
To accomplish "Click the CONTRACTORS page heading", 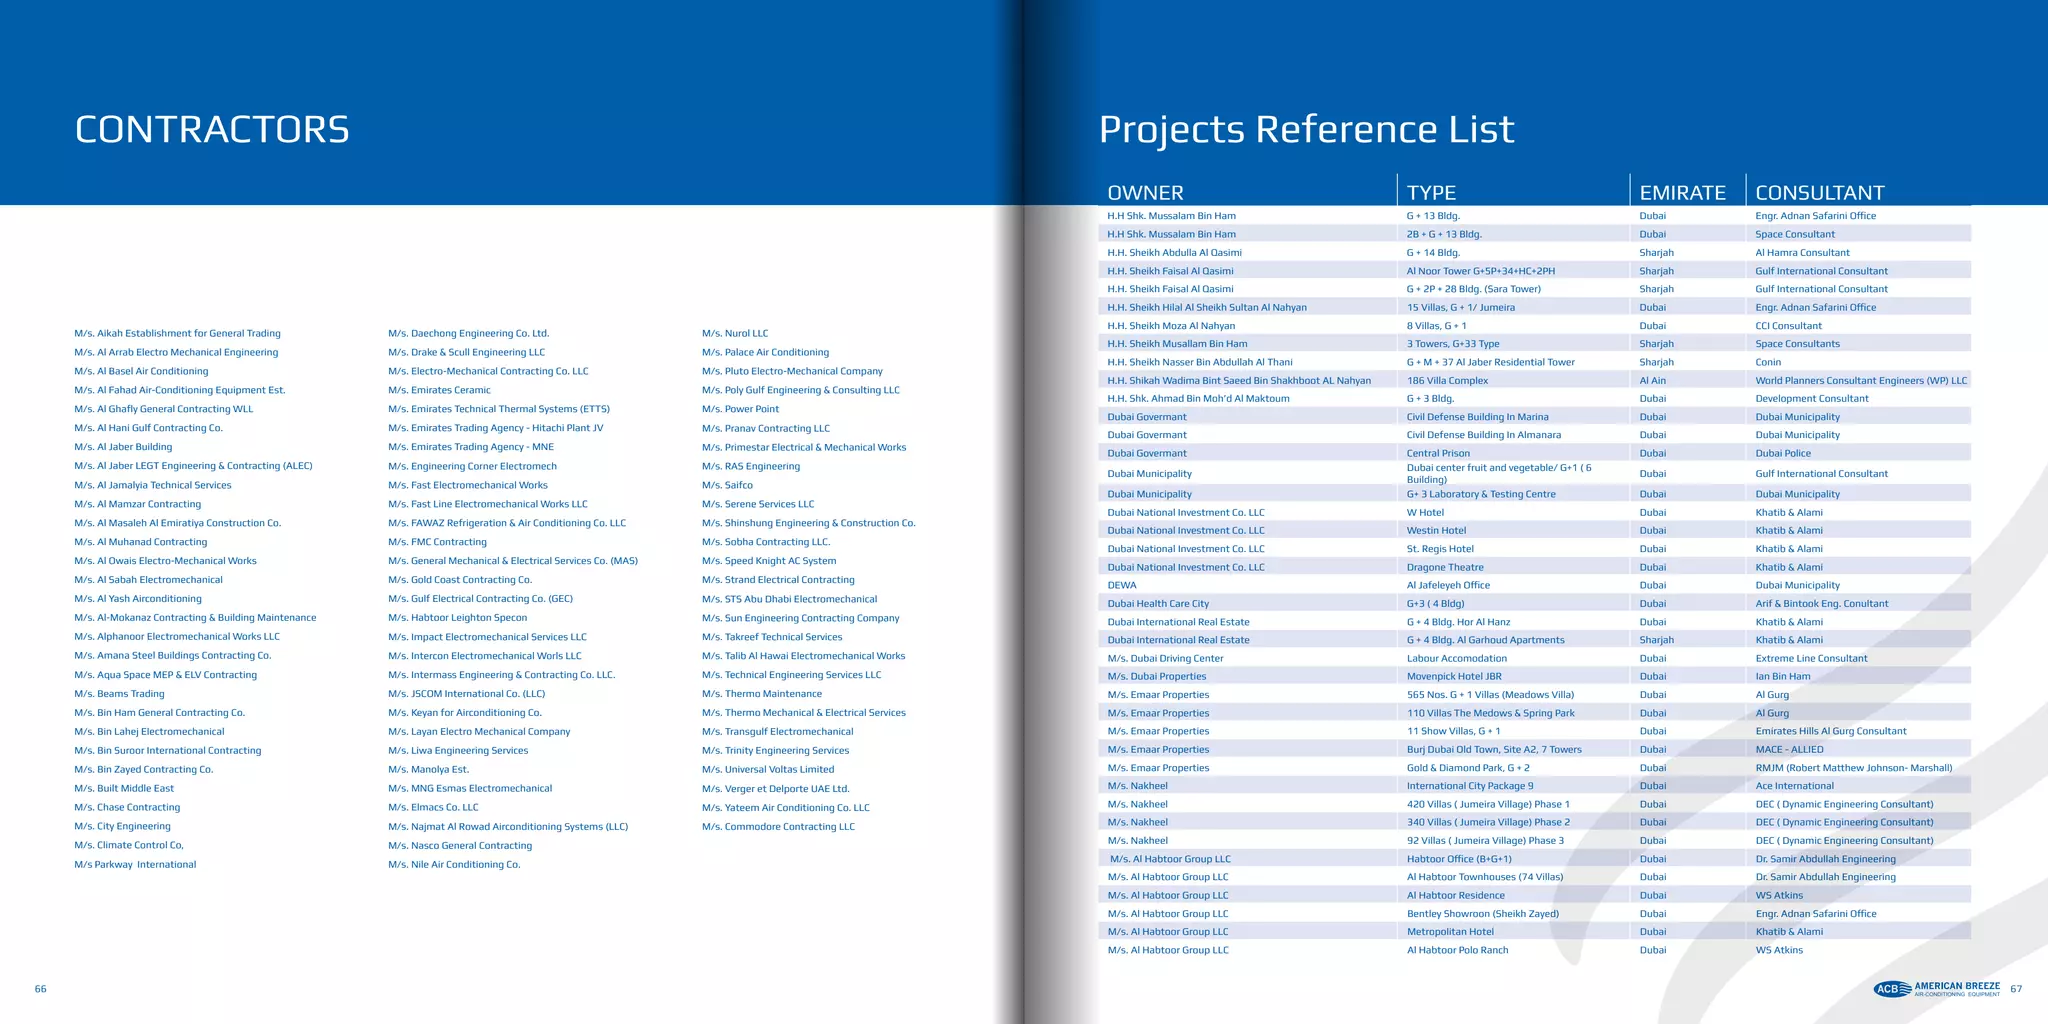I will tap(212, 130).
